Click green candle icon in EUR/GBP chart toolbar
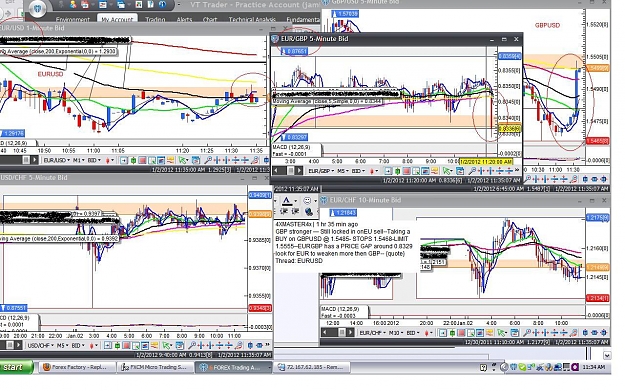This screenshot has width=625, height=391. click(397, 171)
